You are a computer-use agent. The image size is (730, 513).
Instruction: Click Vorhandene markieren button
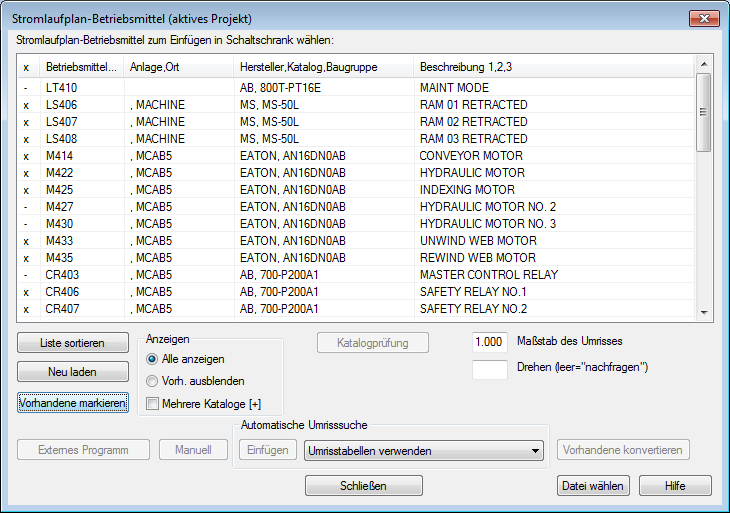pyautogui.click(x=73, y=403)
